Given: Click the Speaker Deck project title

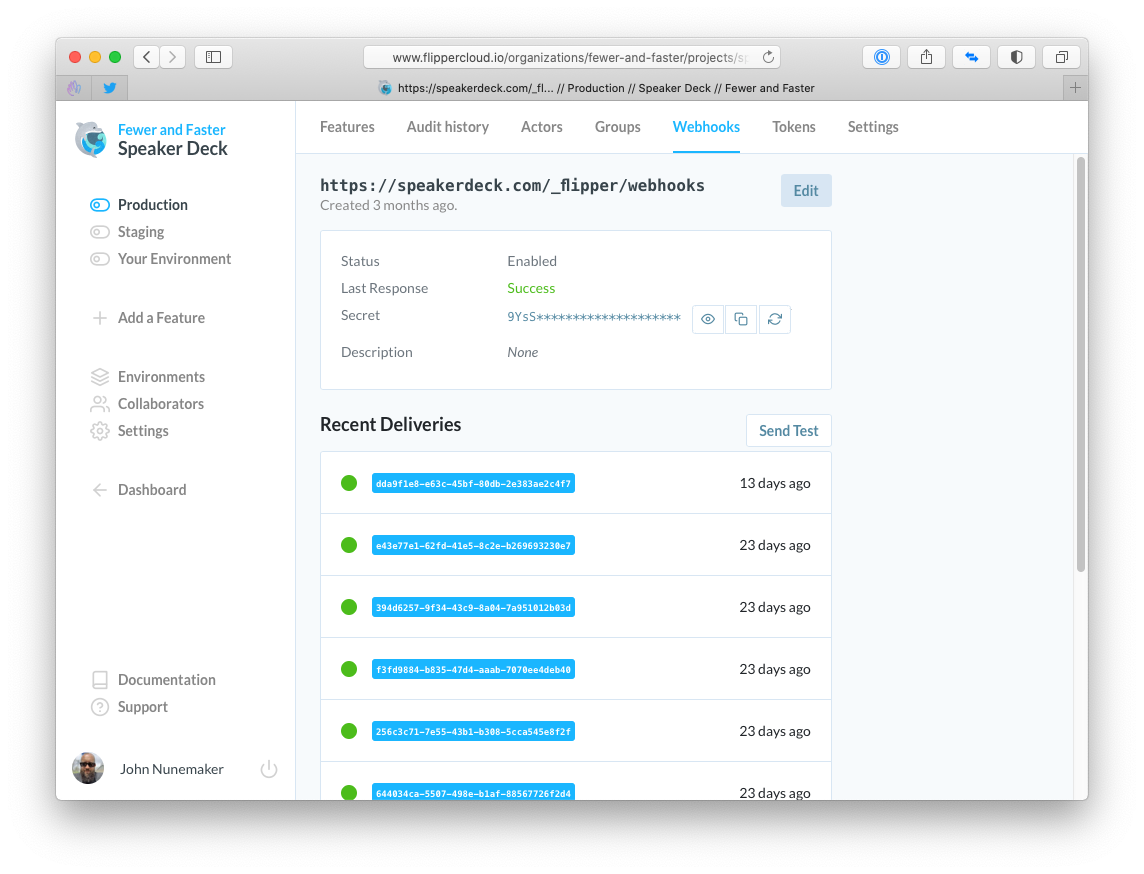Looking at the screenshot, I should point(172,149).
